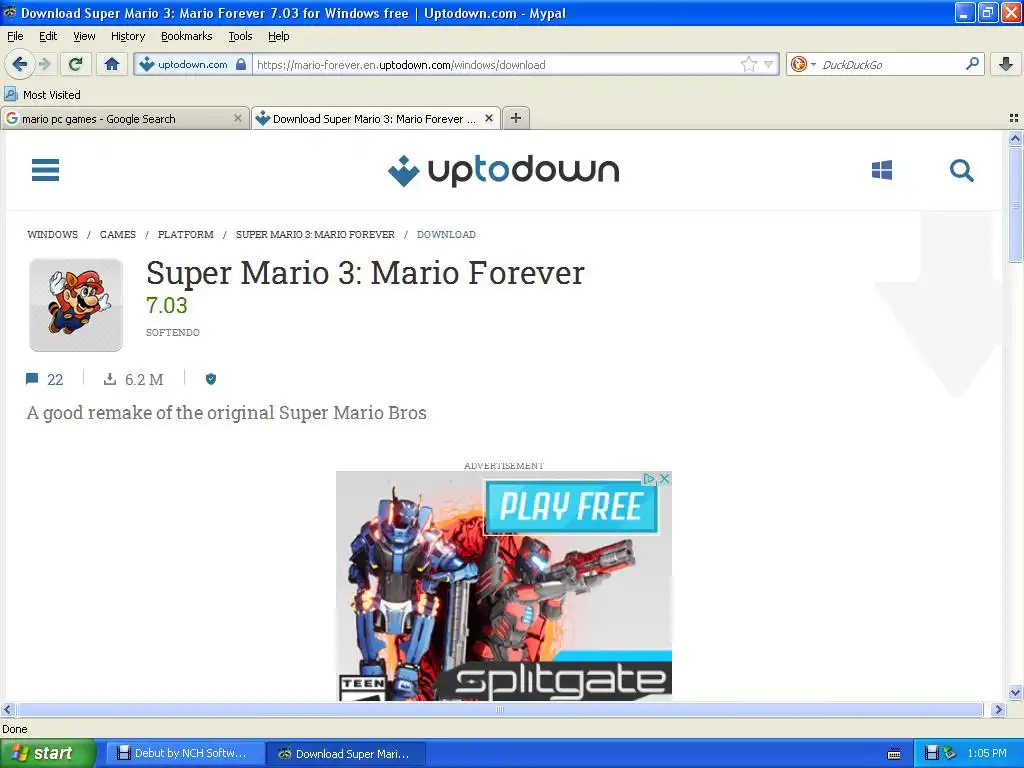
Task: Close the Splitgate advertisement with the X
Action: (x=665, y=479)
